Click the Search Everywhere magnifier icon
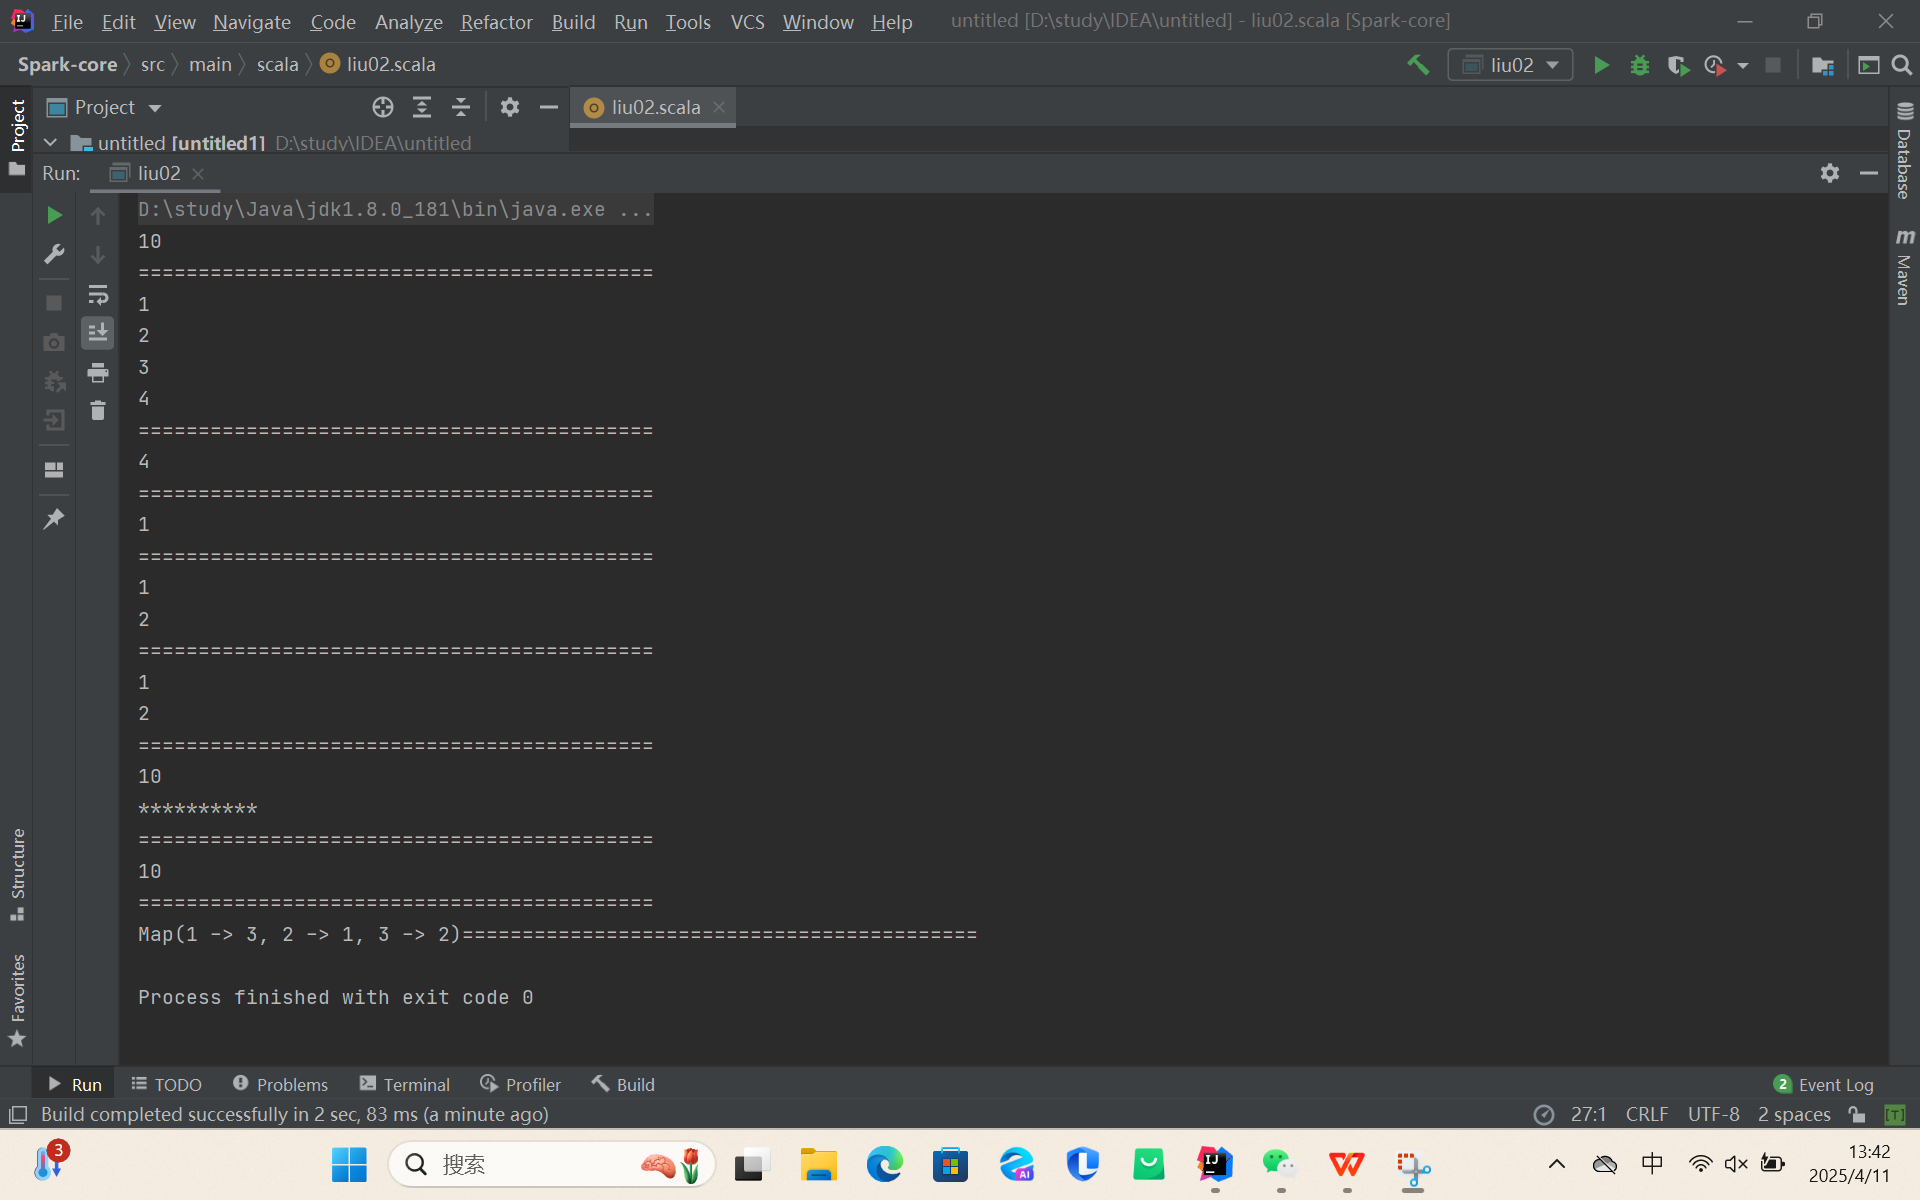Image resolution: width=1920 pixels, height=1200 pixels. pos(1901,65)
